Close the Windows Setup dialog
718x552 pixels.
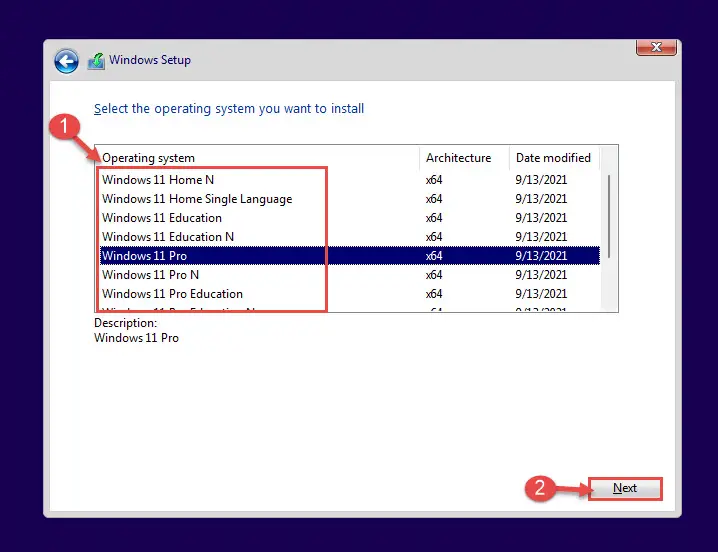(656, 47)
